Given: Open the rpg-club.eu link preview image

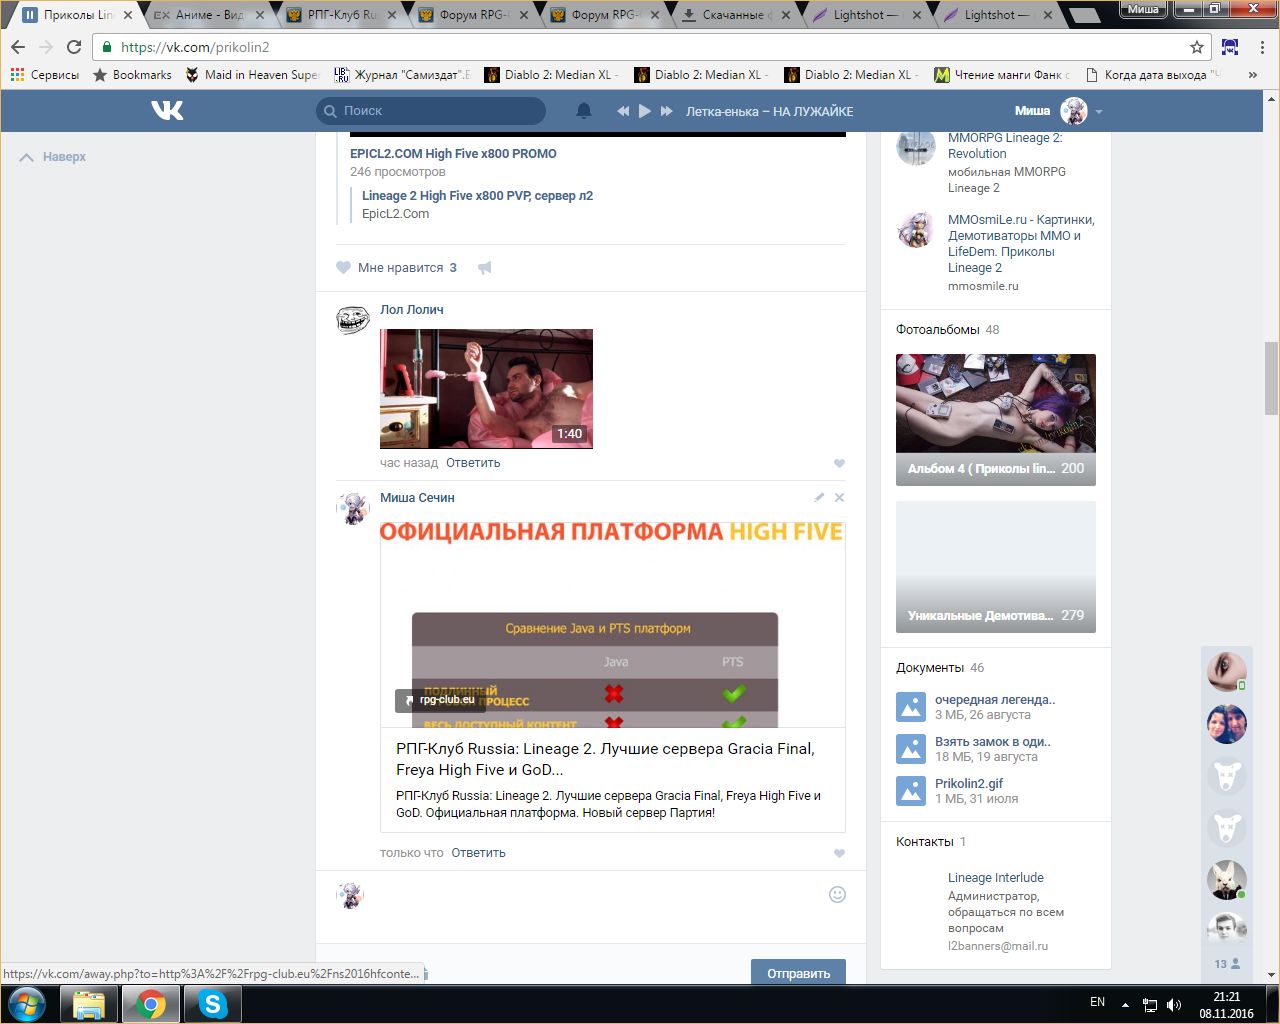Looking at the screenshot, I should (613, 624).
